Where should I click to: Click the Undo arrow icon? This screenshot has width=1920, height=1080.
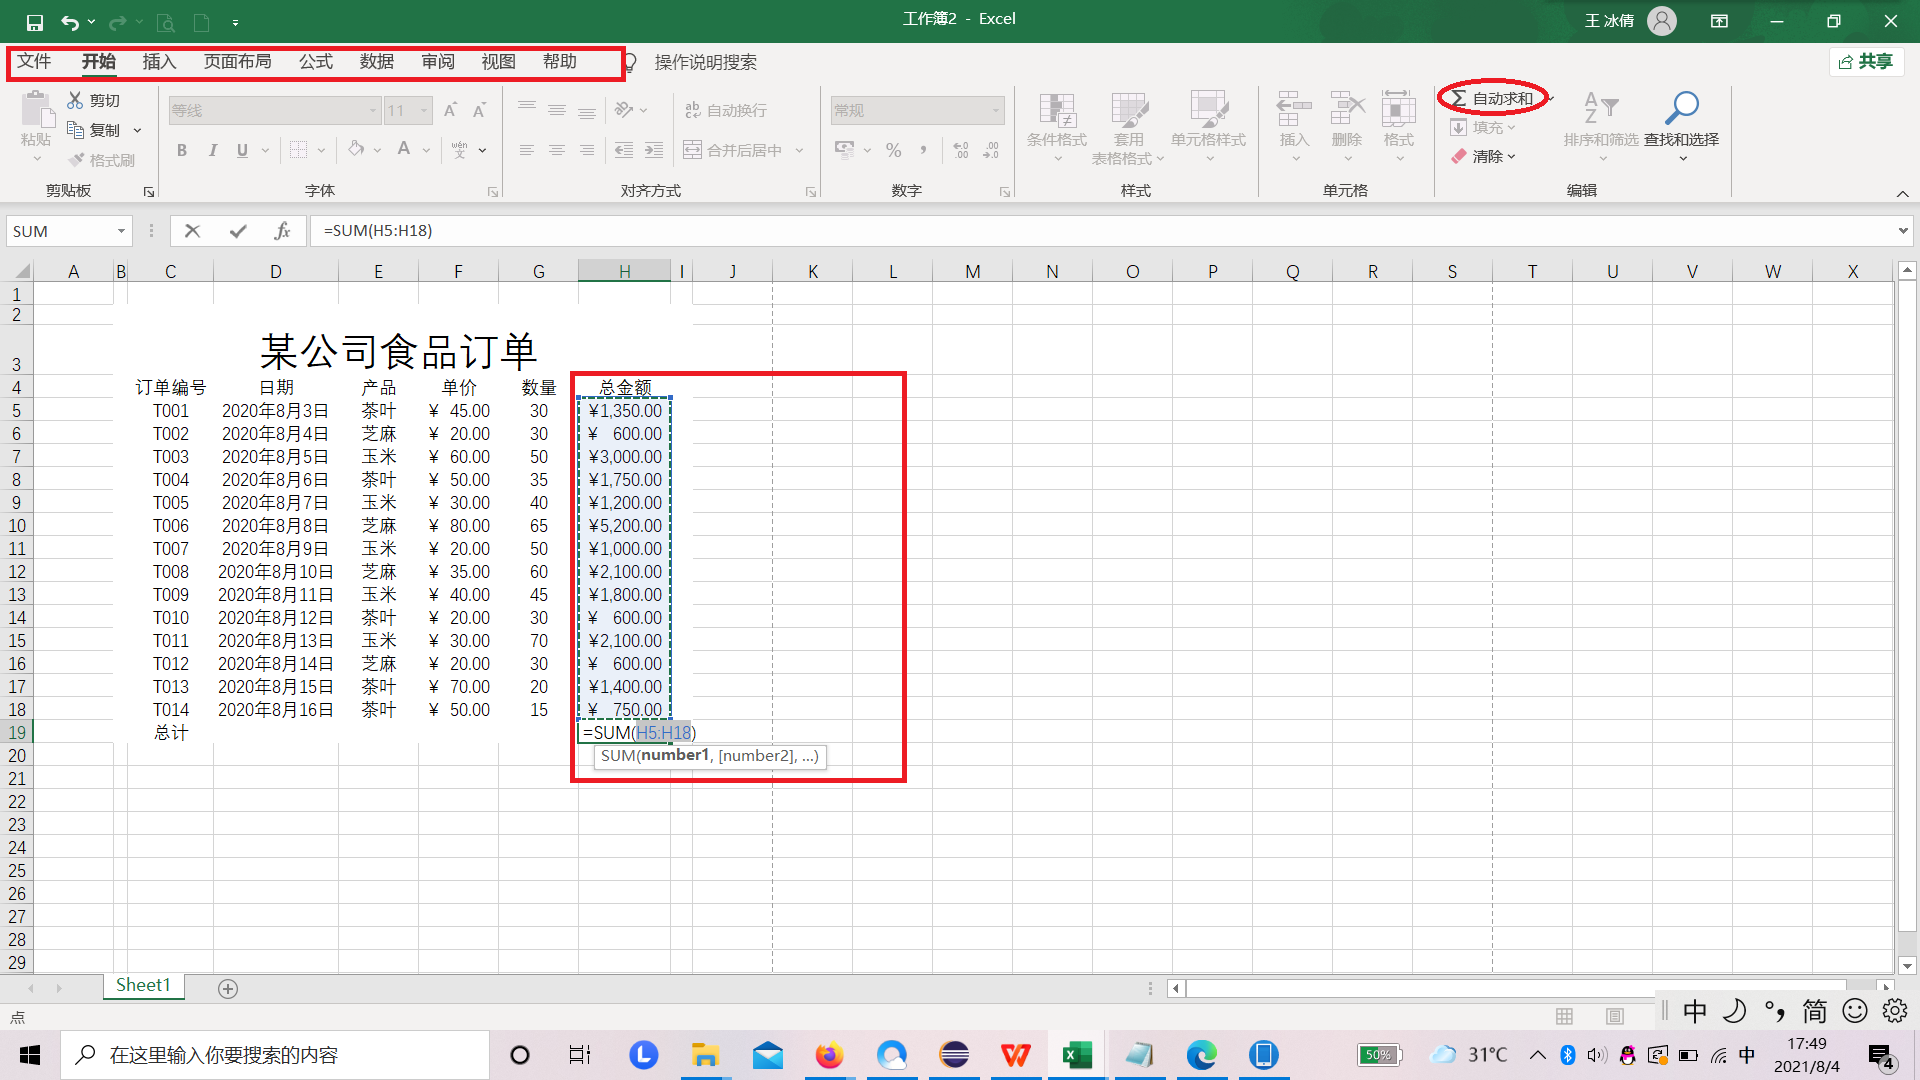[x=70, y=22]
